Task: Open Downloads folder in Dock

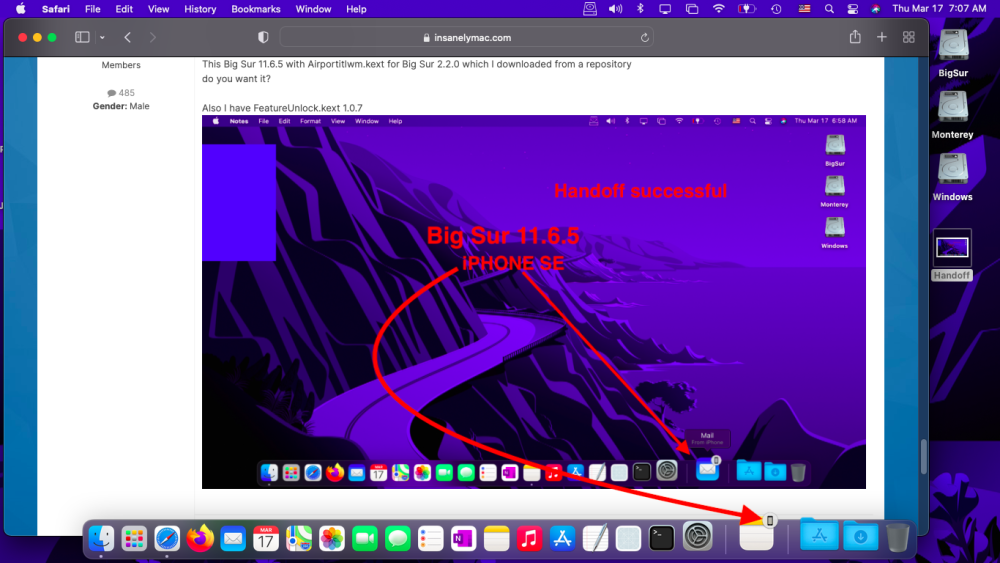Action: click(860, 536)
